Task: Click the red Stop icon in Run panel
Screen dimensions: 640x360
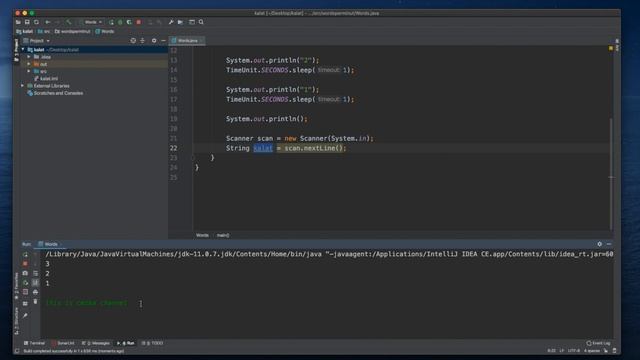Action: (25, 264)
